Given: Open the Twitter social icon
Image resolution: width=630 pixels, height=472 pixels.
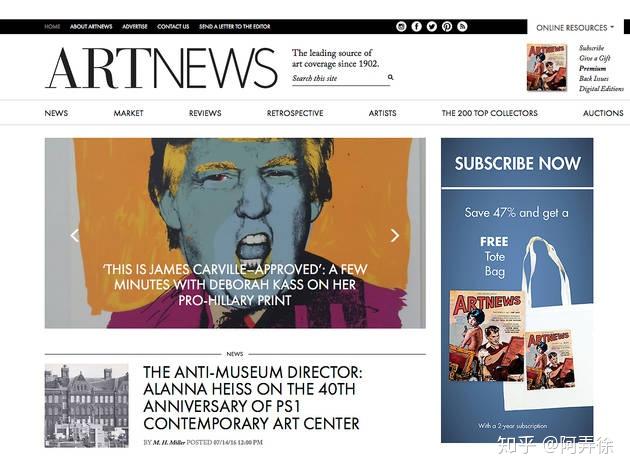Looking at the screenshot, I should pyautogui.click(x=432, y=27).
